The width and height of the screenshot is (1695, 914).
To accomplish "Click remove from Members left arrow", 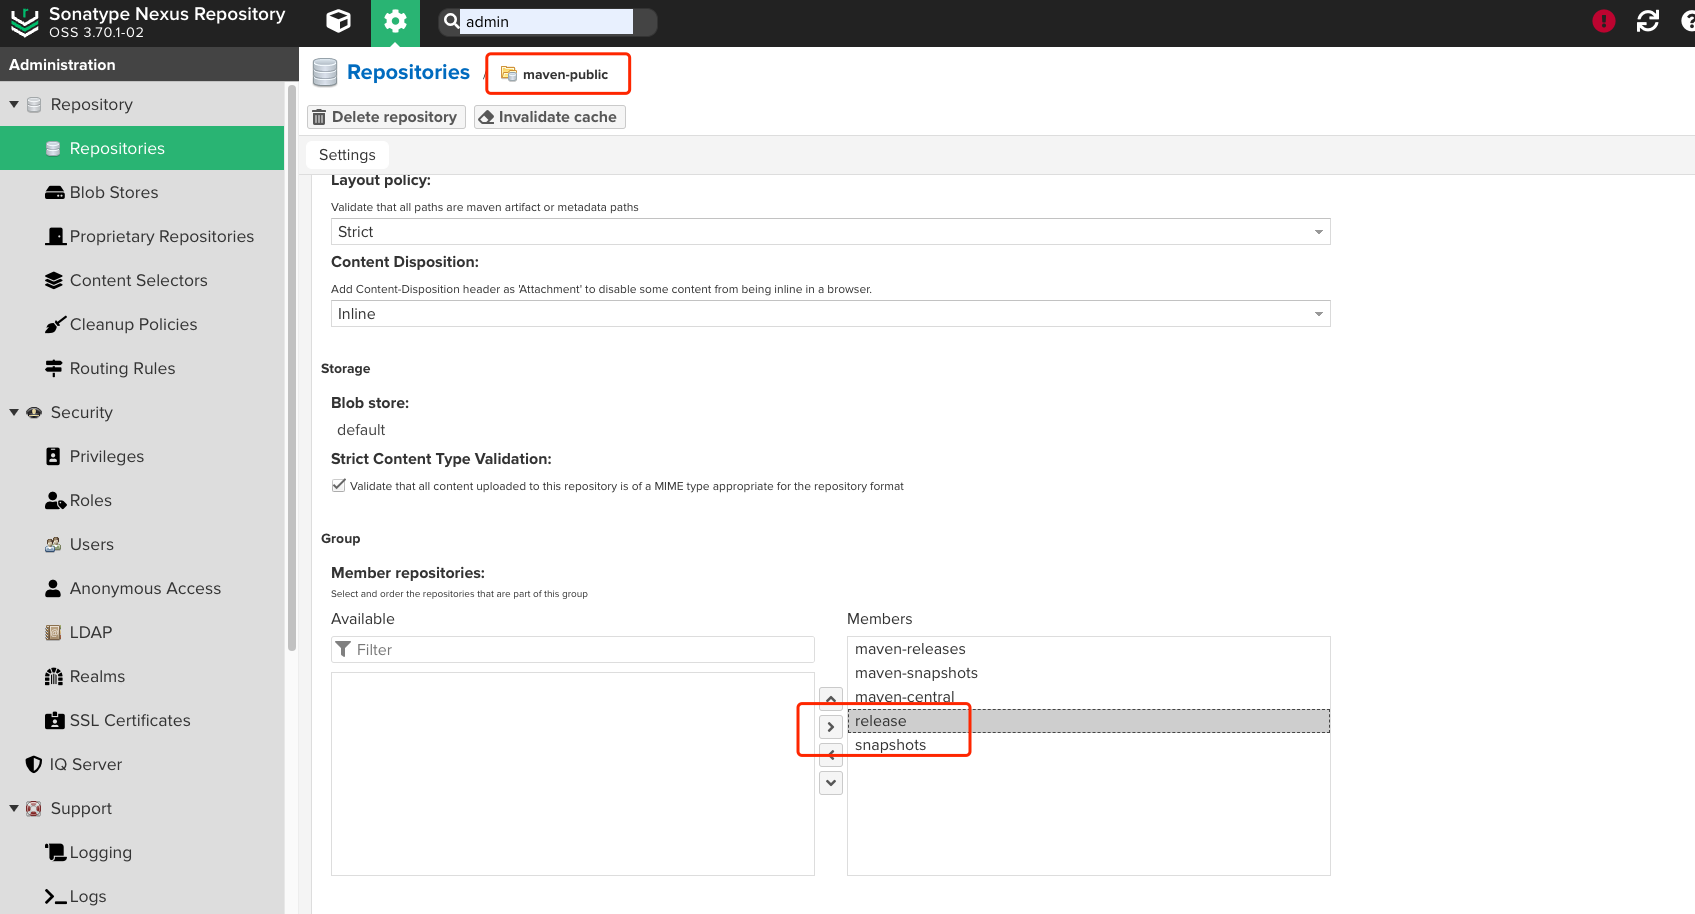I will tap(831, 755).
